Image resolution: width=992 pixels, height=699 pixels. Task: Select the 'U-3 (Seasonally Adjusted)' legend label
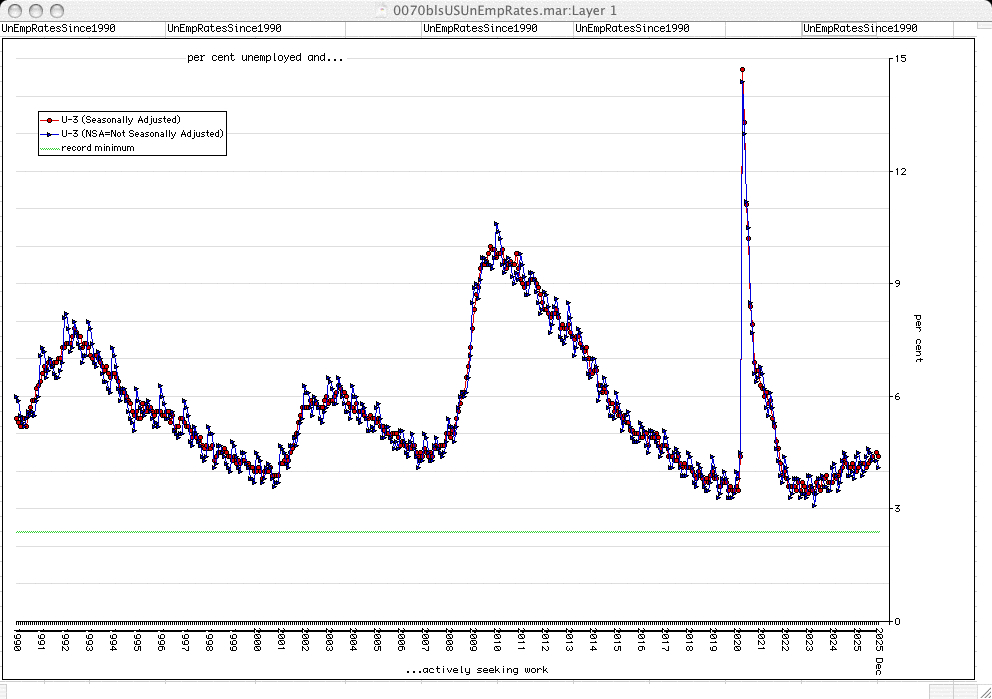(x=121, y=120)
